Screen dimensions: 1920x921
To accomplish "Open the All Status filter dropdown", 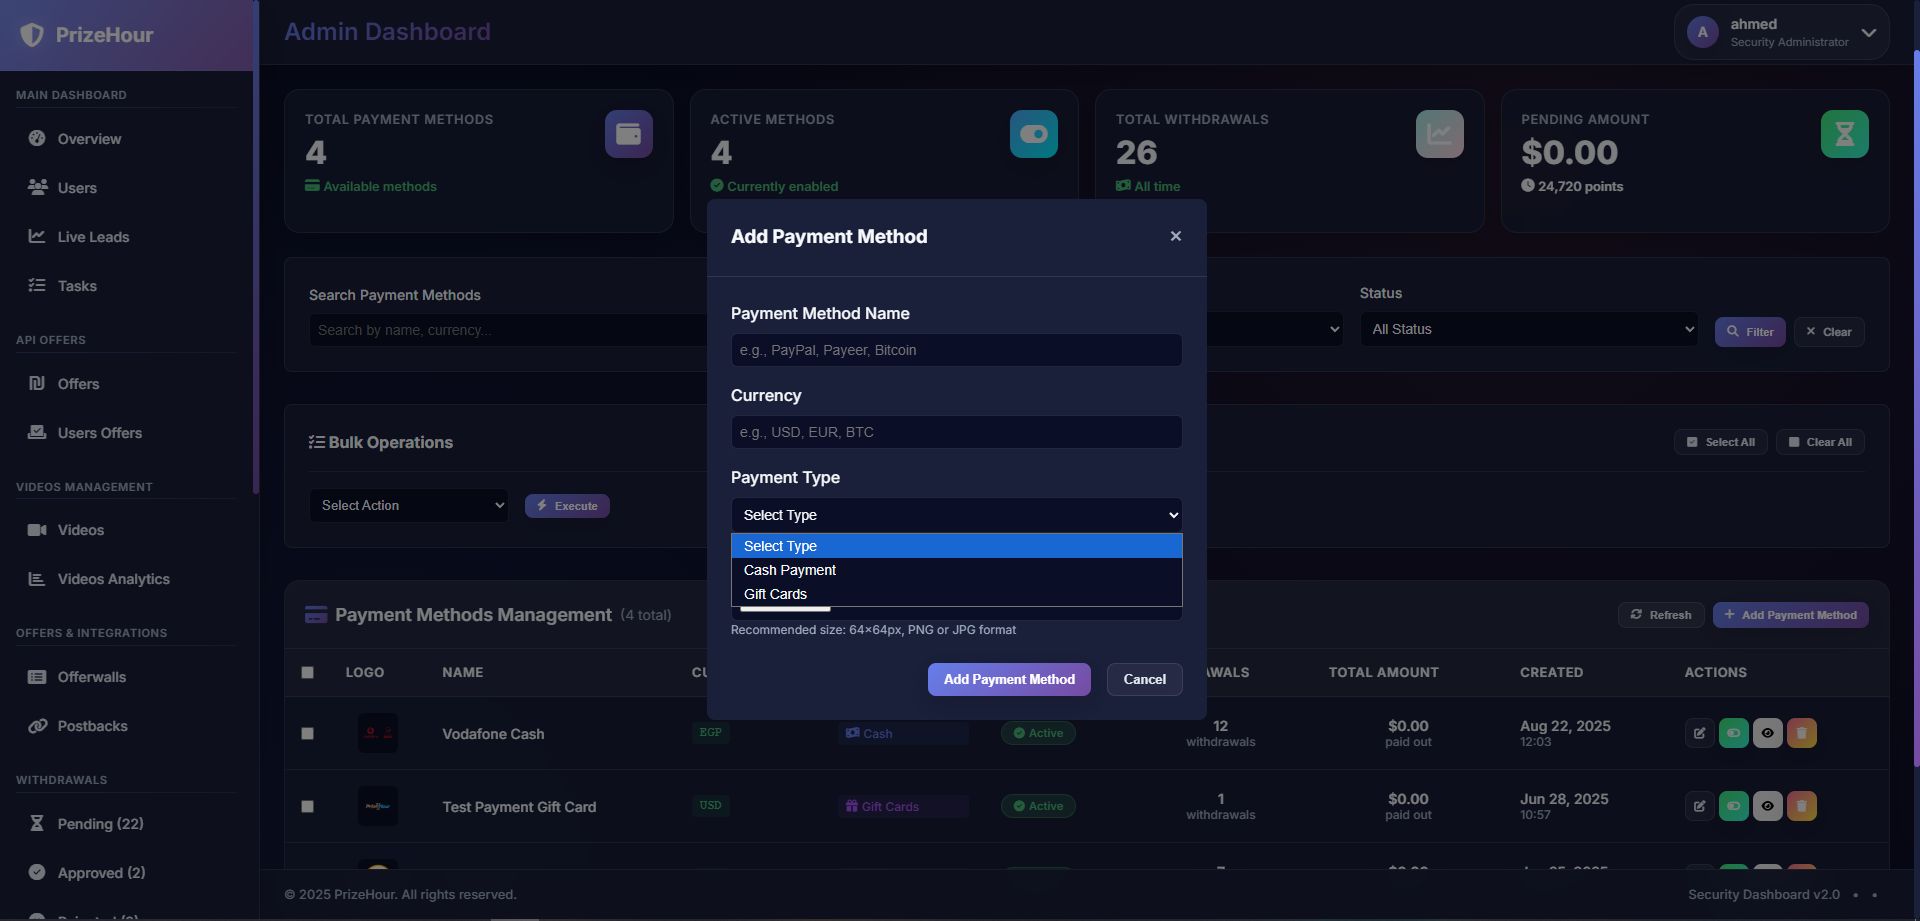I will [x=1528, y=329].
